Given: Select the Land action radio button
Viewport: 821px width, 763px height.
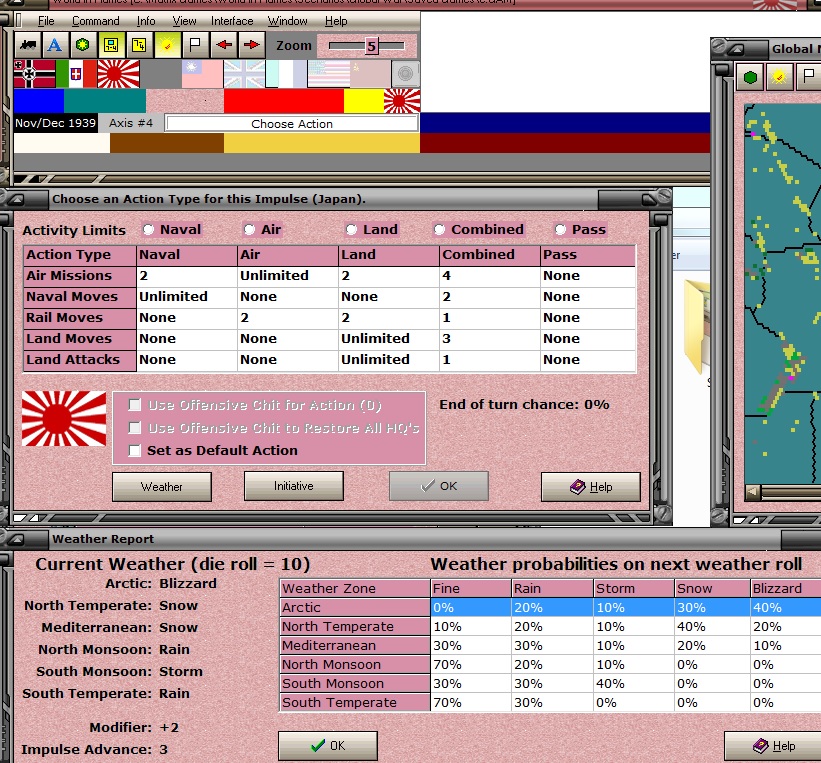Looking at the screenshot, I should (351, 229).
